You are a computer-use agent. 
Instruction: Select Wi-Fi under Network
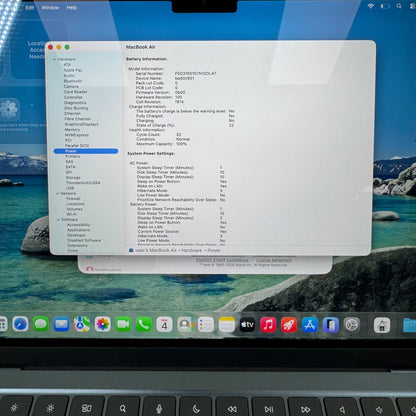72,214
